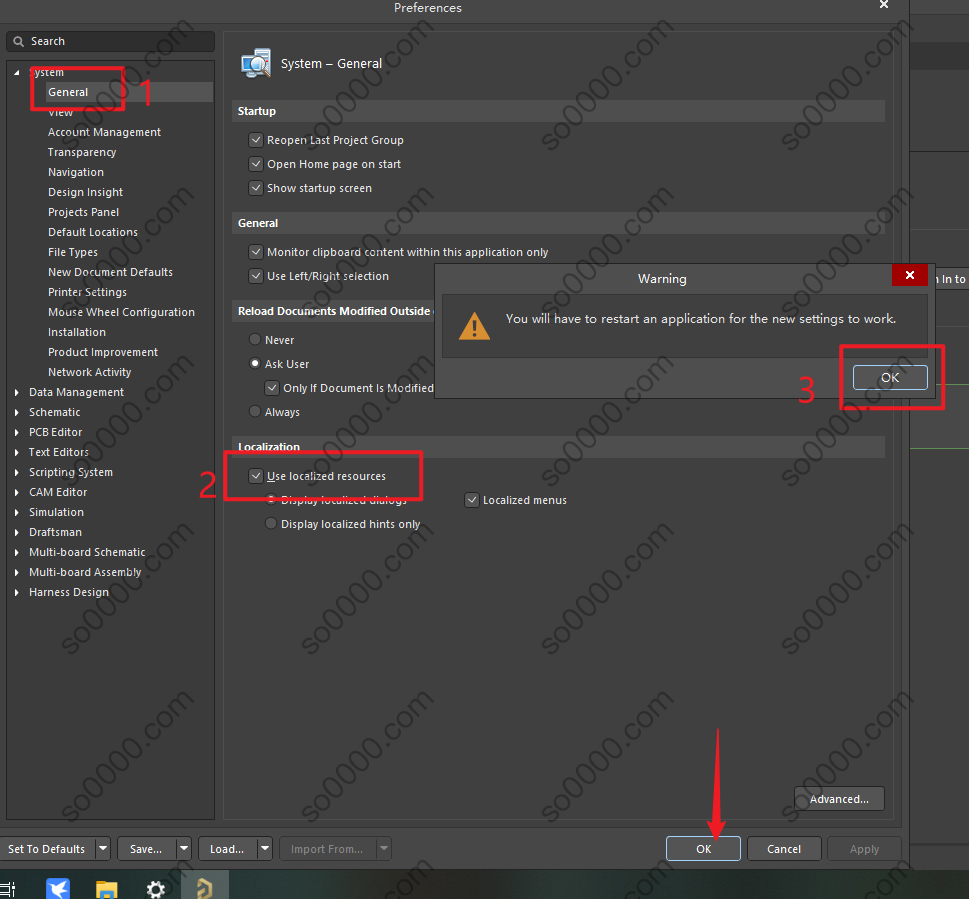
Task: Toggle Open Home page on start
Action: 256,164
